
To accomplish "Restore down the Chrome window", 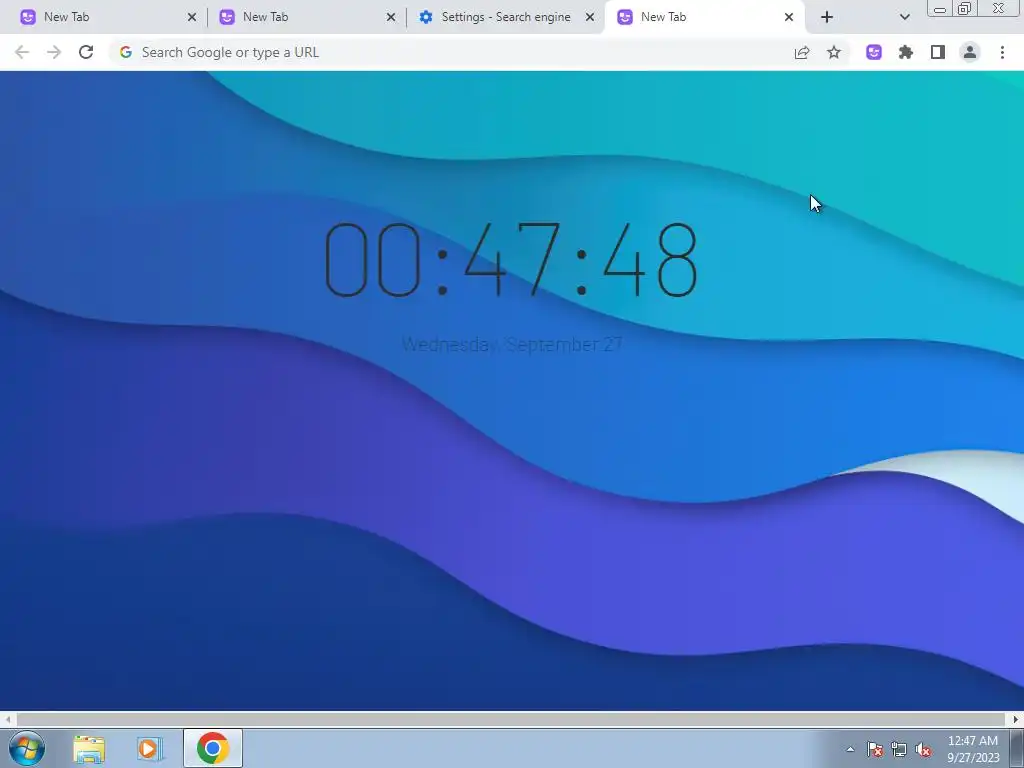I will pos(964,9).
